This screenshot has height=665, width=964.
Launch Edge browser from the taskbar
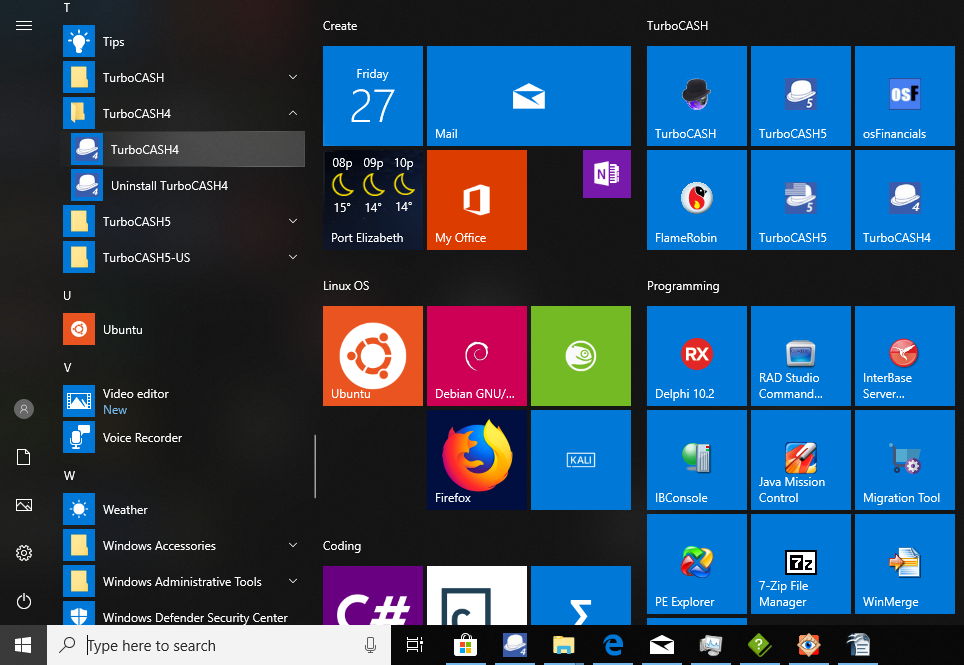tap(613, 645)
